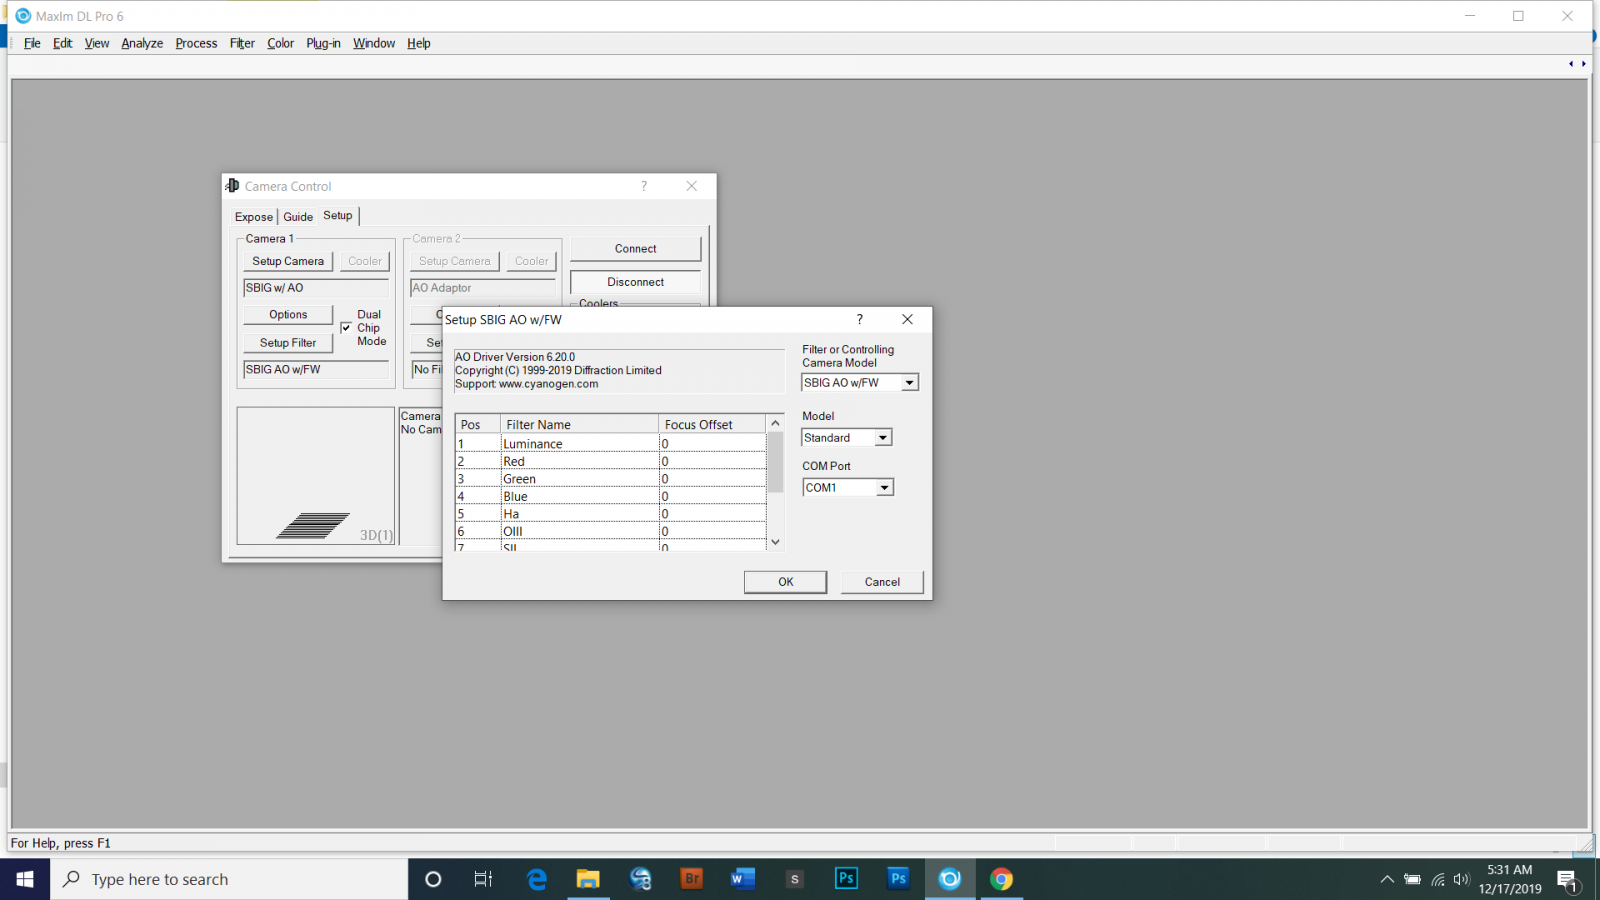This screenshot has height=900, width=1600.
Task: Click the filter list scroll down arrow
Action: coord(775,542)
